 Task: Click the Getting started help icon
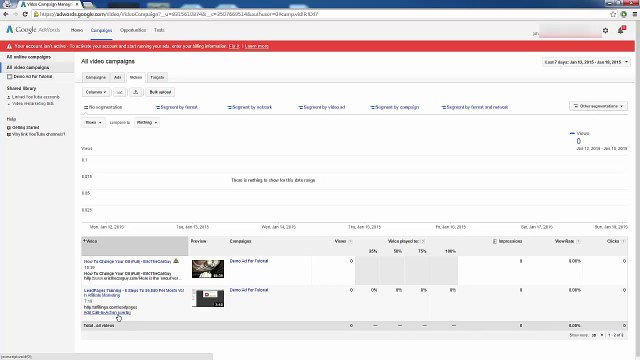pos(9,128)
